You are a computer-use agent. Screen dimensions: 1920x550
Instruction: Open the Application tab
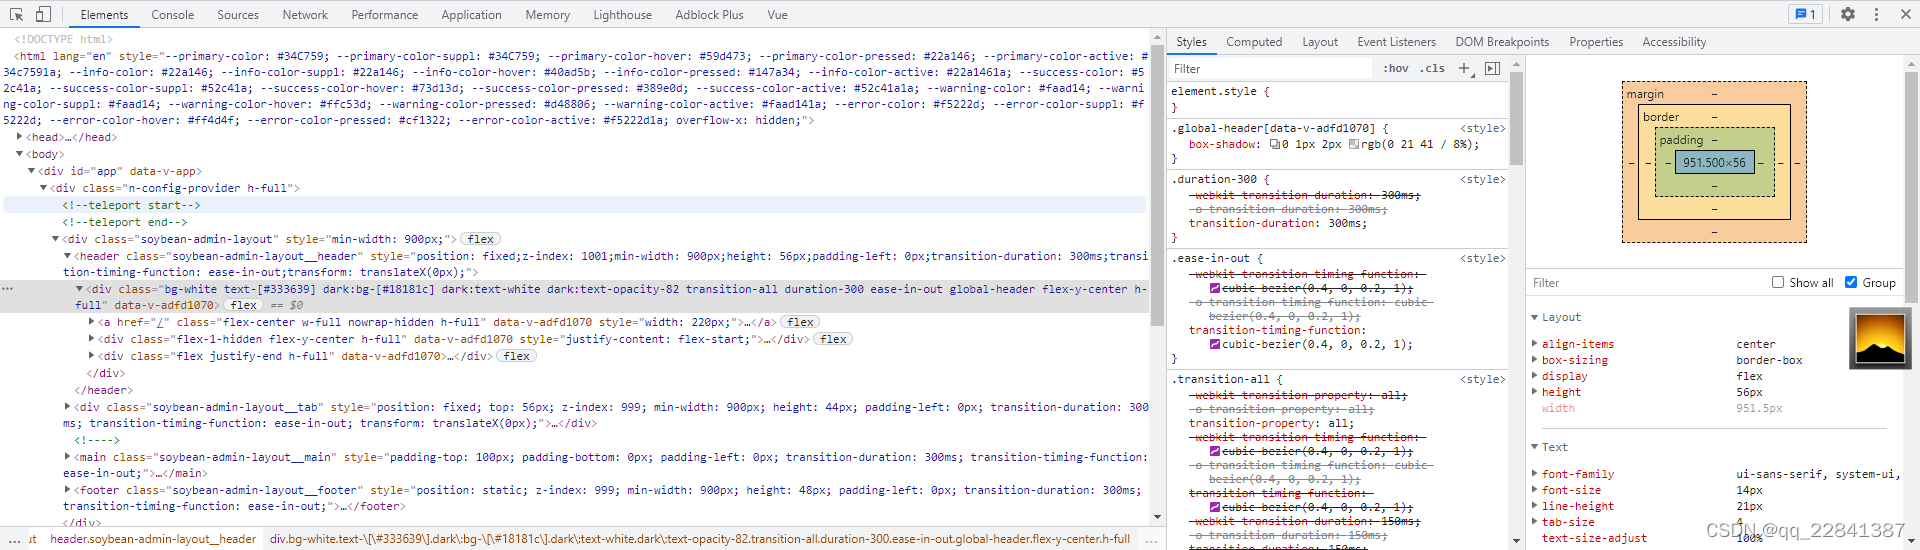click(472, 15)
